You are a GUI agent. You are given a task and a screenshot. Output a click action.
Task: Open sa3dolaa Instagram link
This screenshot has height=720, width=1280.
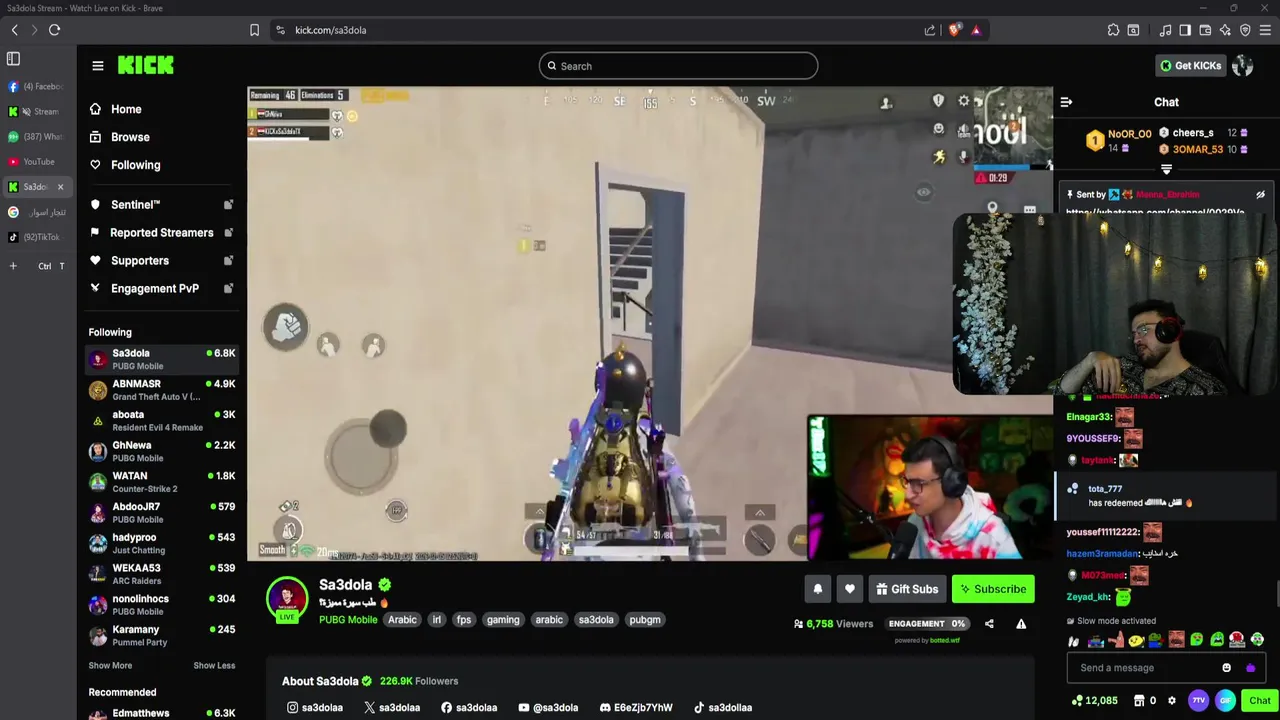click(315, 708)
